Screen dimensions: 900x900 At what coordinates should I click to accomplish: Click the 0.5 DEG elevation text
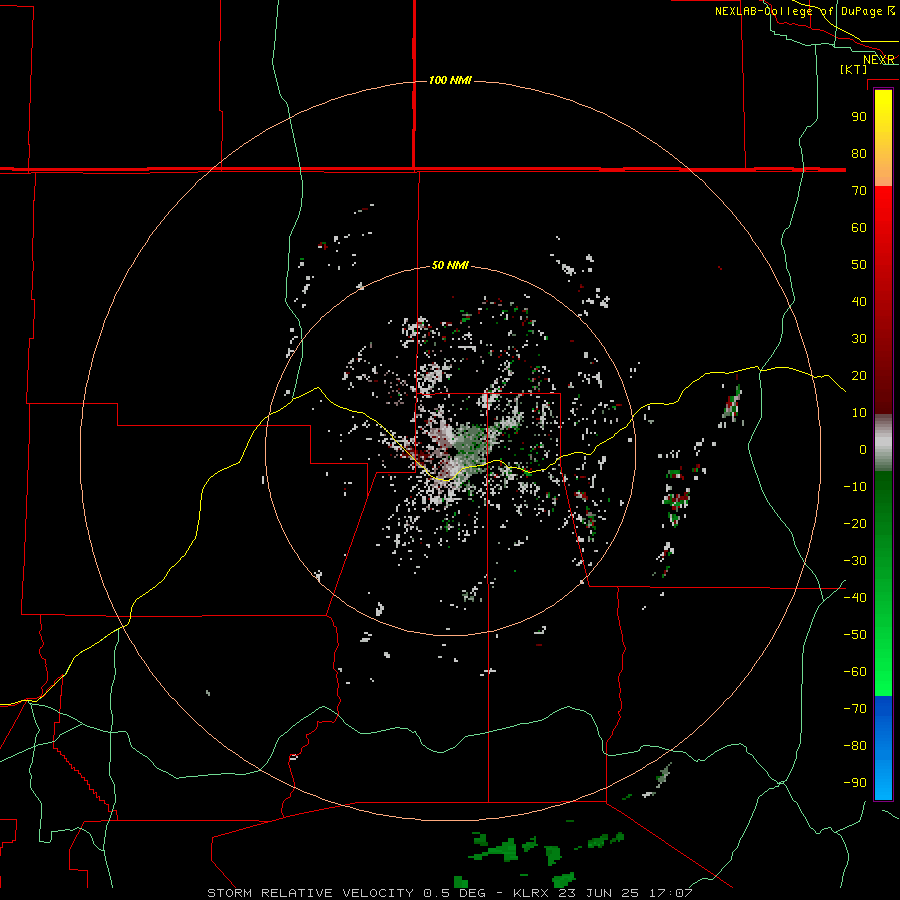click(x=454, y=893)
